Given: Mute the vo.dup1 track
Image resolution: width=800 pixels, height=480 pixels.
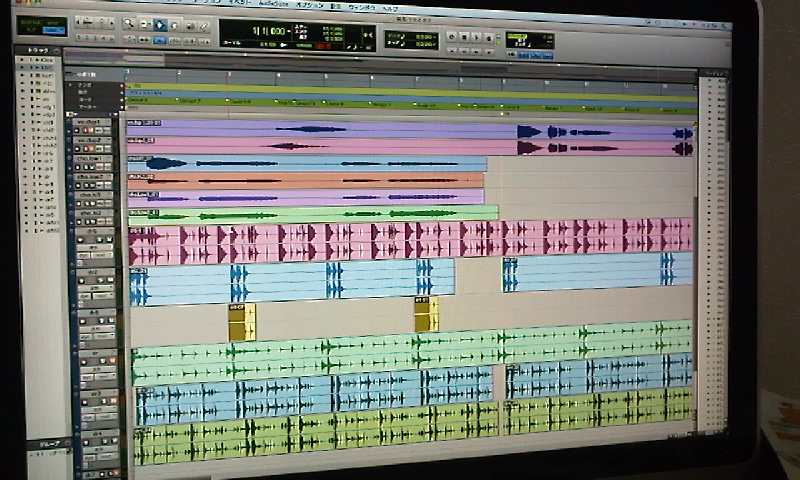Looking at the screenshot, I should (91, 131).
